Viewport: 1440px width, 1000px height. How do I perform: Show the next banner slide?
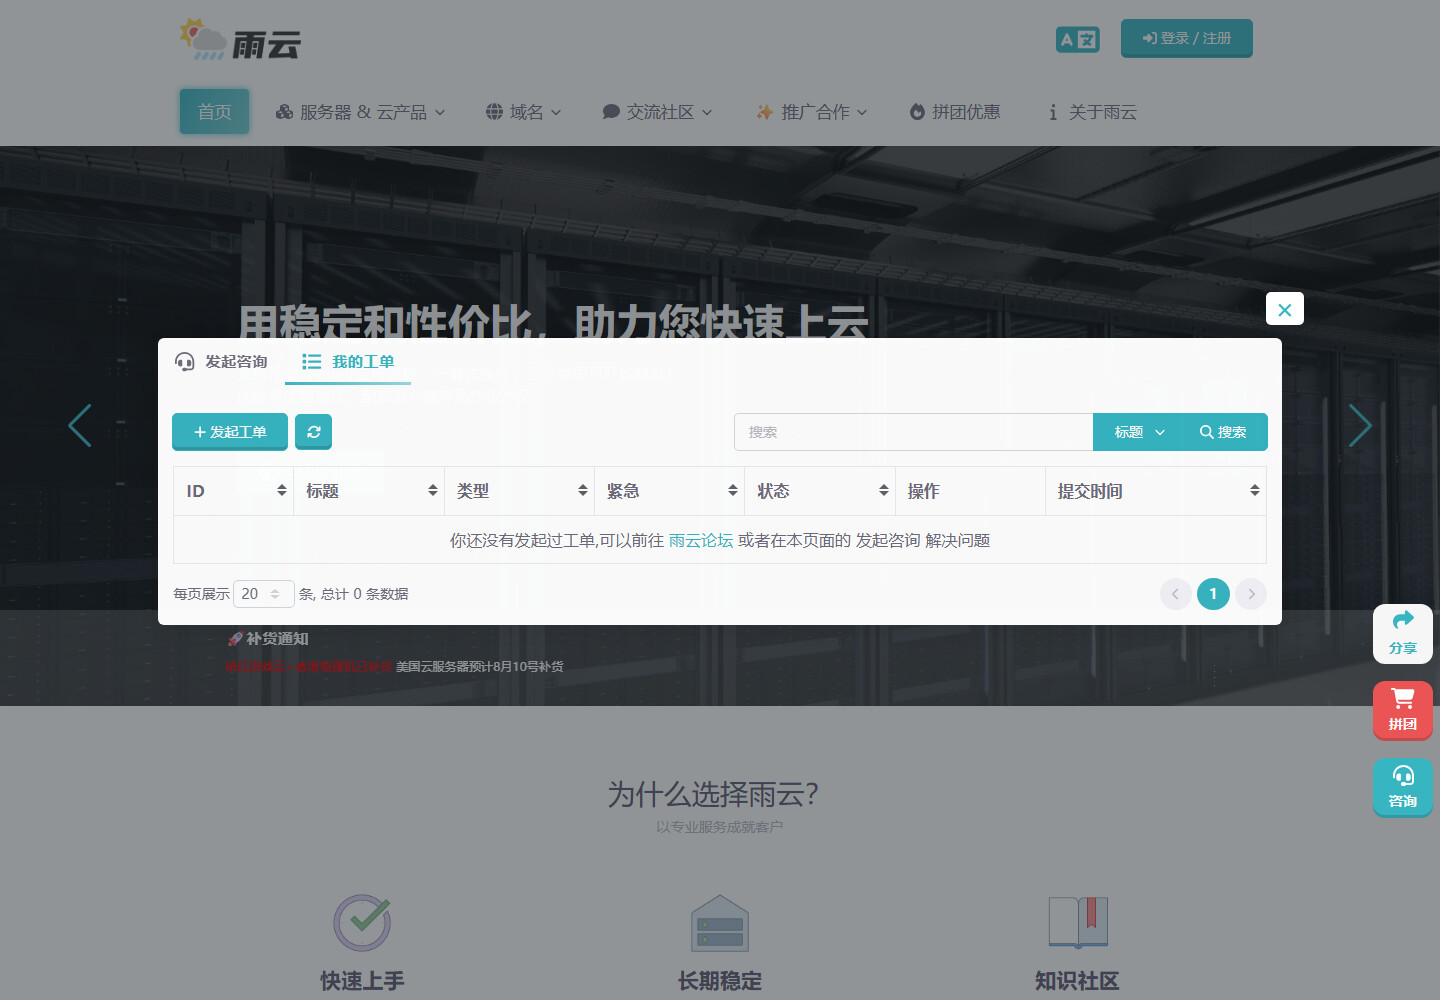1360,426
